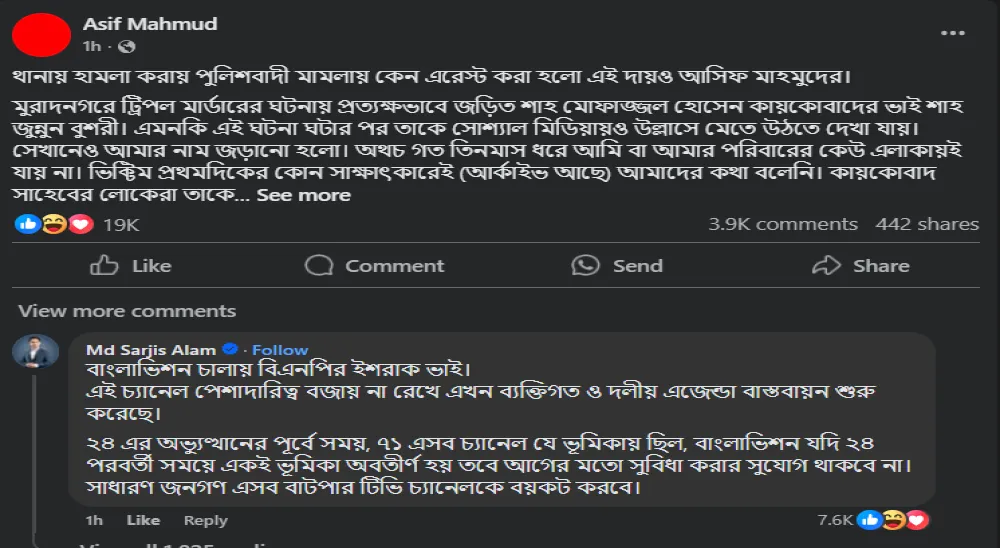Reply to Md Sarjis Alam's comment
Viewport: 1000px width, 548px height.
pyautogui.click(x=206, y=520)
